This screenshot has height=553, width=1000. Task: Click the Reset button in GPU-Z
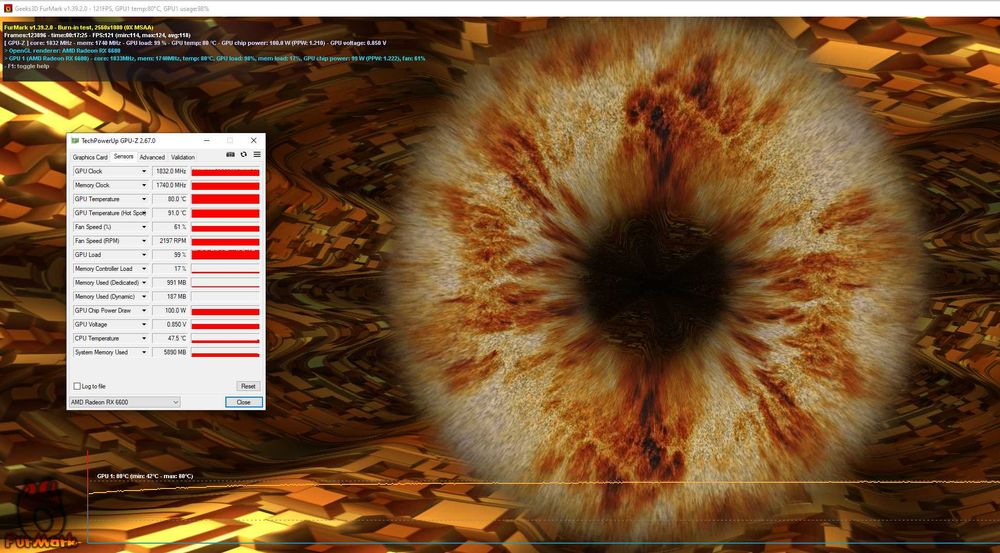click(248, 386)
